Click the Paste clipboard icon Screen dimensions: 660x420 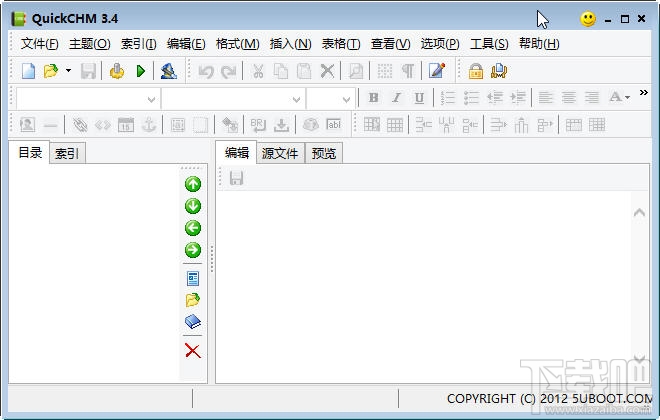pyautogui.click(x=304, y=71)
